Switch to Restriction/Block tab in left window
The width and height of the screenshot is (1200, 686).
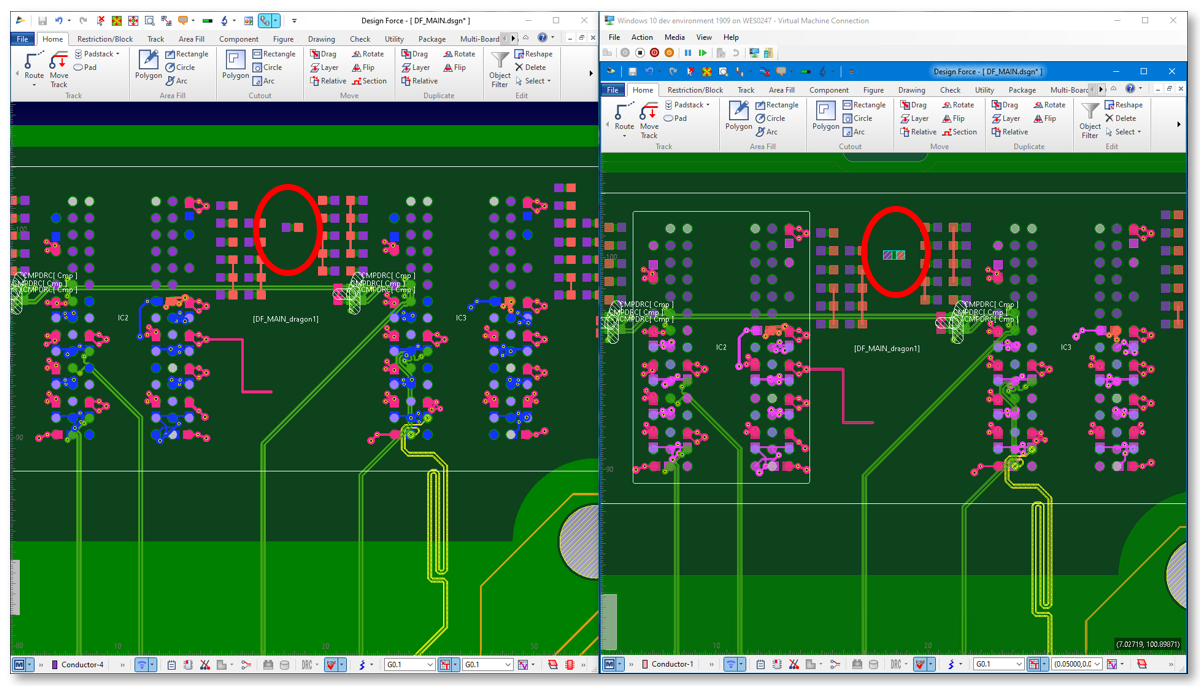105,39
